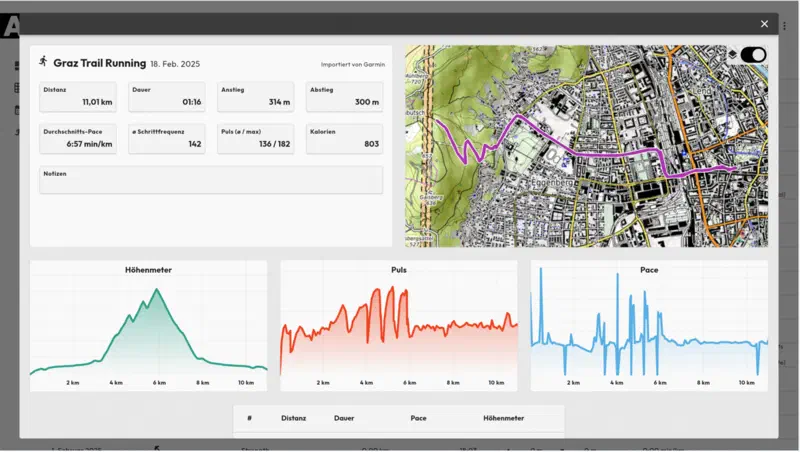Click the running activity icon

pos(43,61)
